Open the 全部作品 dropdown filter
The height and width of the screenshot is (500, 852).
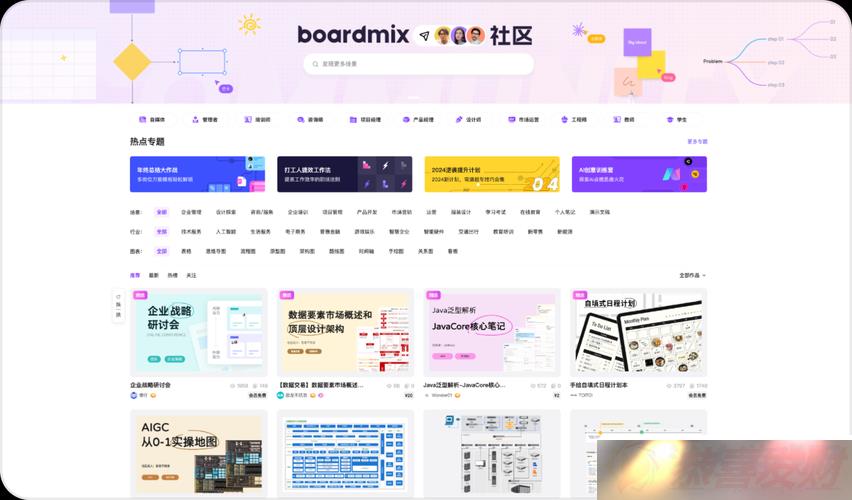[693, 276]
